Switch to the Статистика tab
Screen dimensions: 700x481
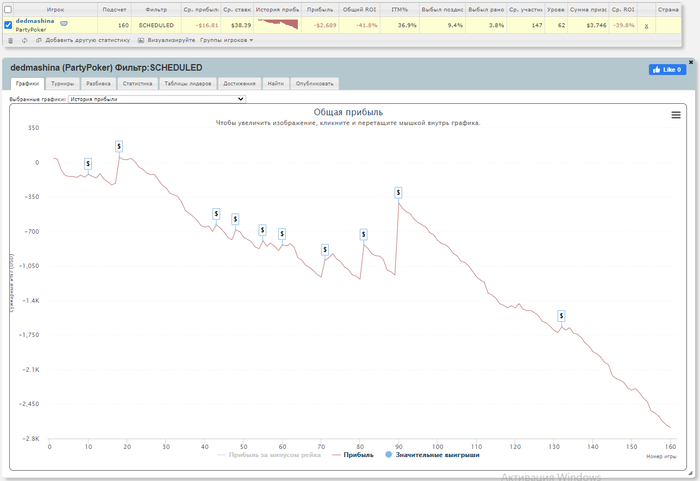tap(138, 84)
